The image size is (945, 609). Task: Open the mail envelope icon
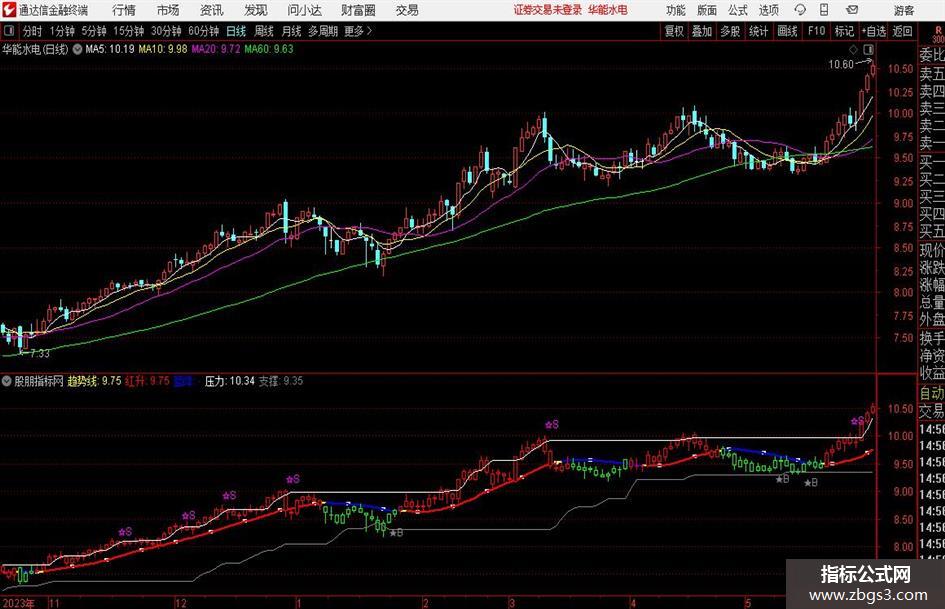click(x=852, y=10)
